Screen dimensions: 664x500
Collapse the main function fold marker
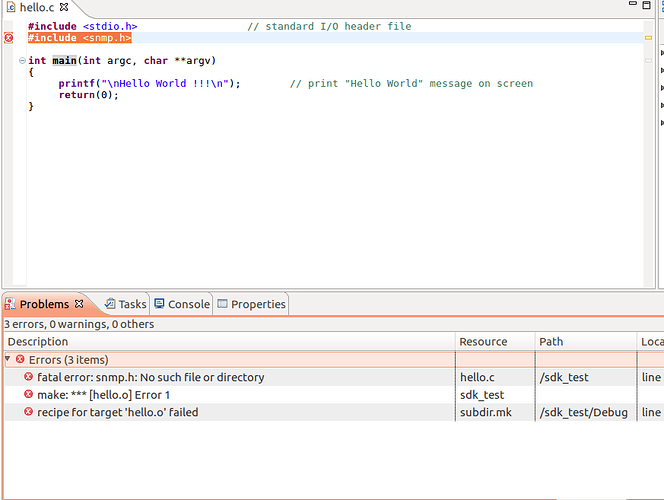tap(22, 61)
